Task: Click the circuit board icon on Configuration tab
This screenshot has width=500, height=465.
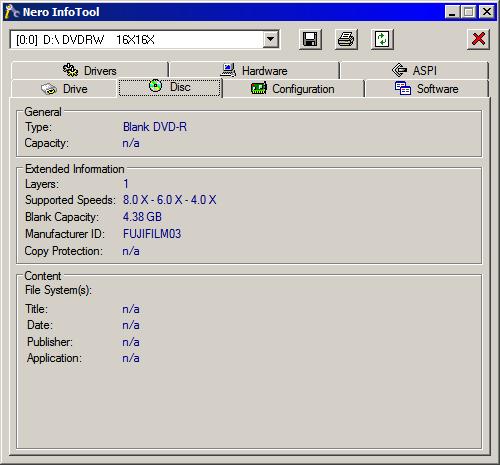Action: click(x=259, y=89)
